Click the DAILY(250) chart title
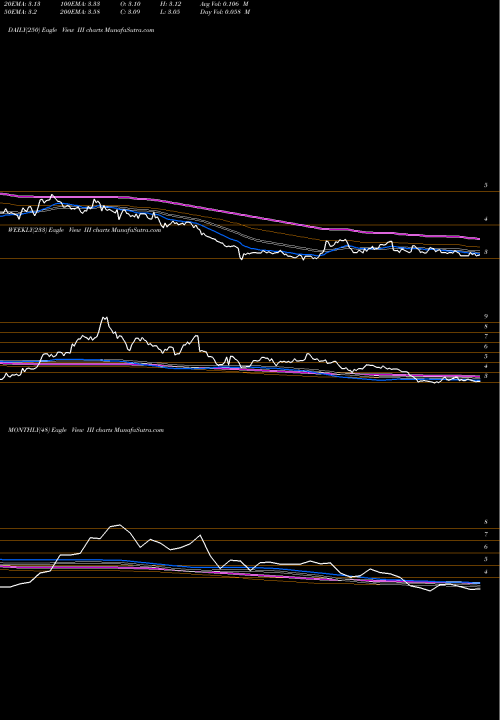500x720 pixels. tap(81, 30)
